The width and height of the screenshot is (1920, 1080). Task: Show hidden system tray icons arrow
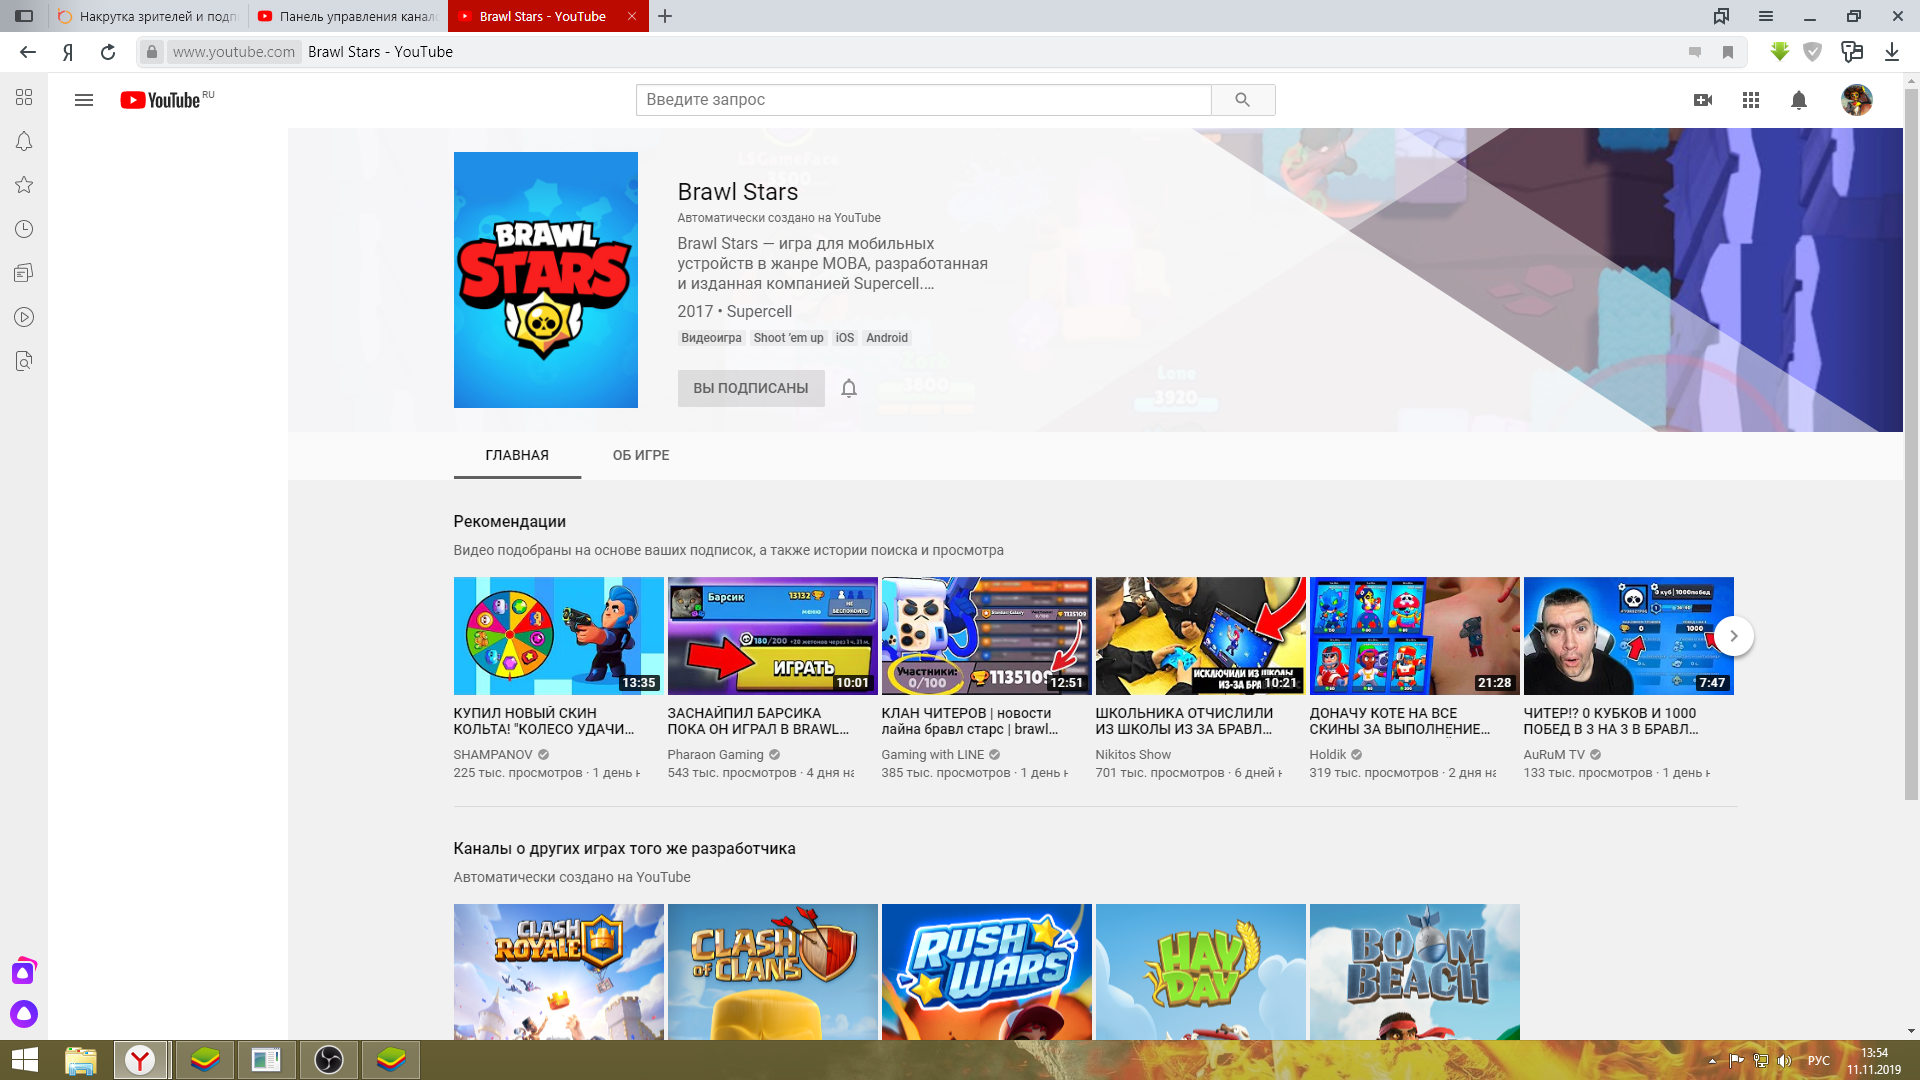pos(1712,1061)
